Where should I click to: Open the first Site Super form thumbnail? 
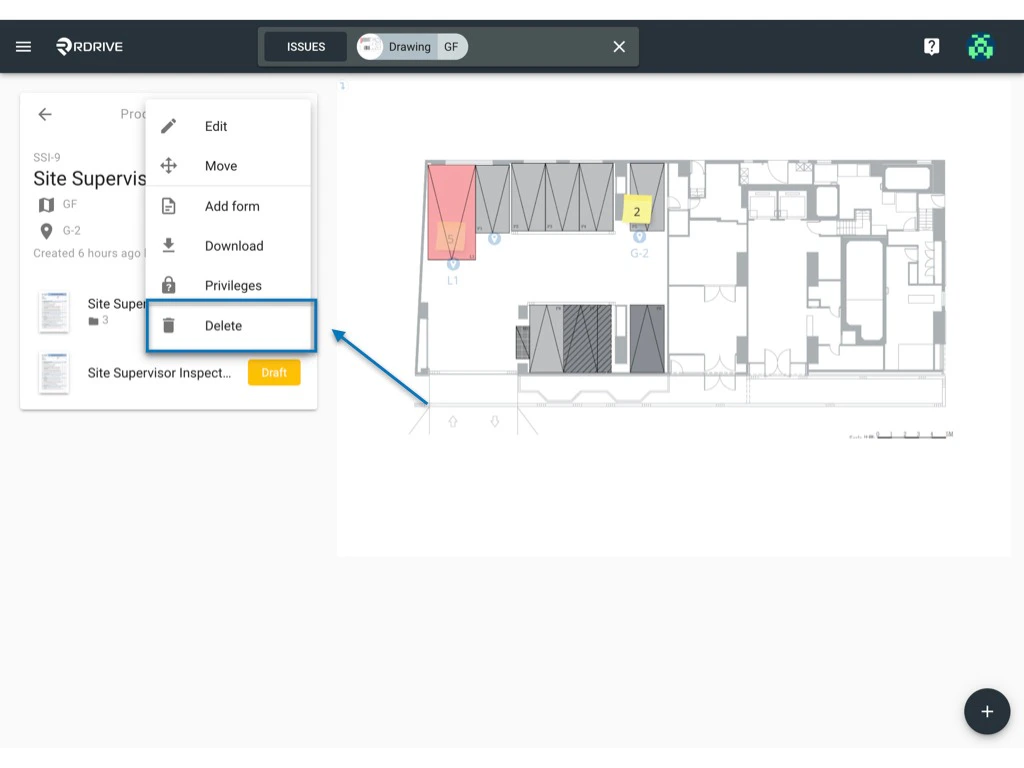[x=54, y=312]
